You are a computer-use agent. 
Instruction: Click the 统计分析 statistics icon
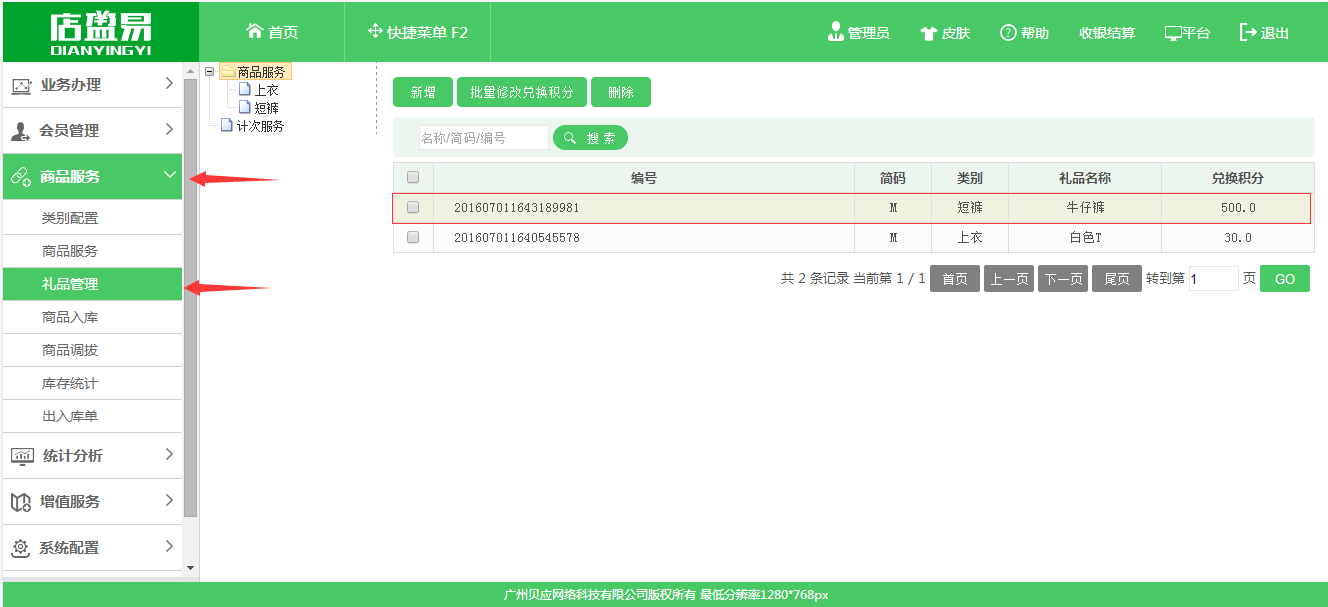[22, 456]
